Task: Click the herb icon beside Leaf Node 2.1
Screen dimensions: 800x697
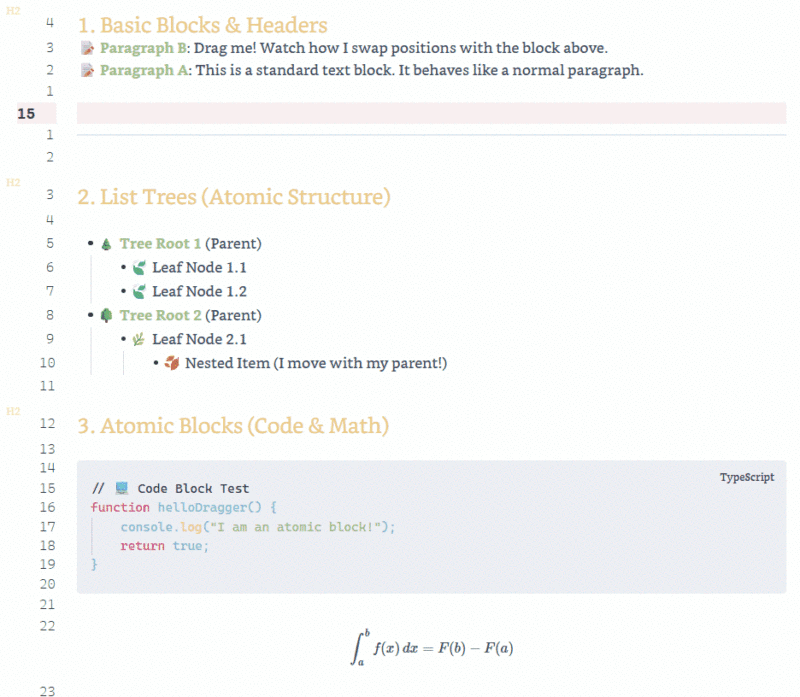Action: pos(140,340)
